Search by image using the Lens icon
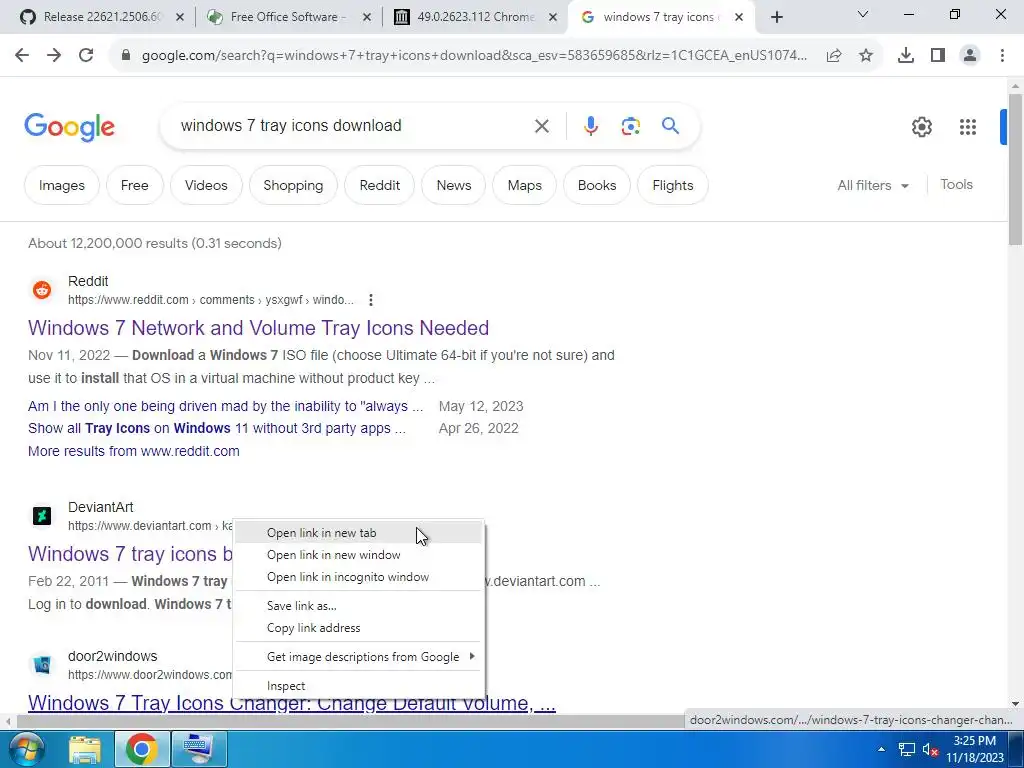The width and height of the screenshot is (1024, 768). tap(631, 126)
